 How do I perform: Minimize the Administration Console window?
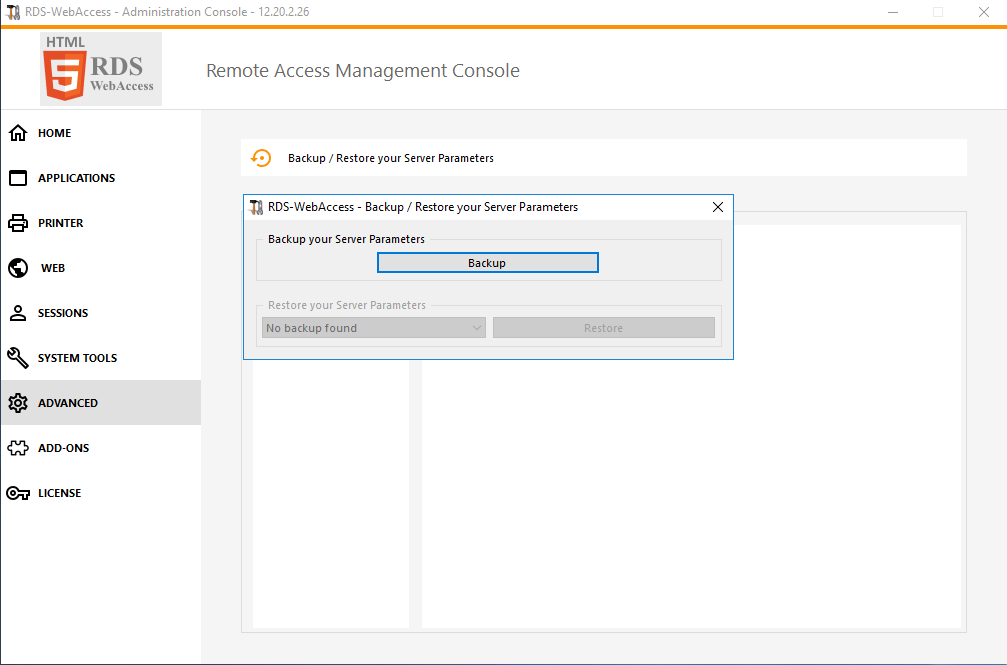893,12
